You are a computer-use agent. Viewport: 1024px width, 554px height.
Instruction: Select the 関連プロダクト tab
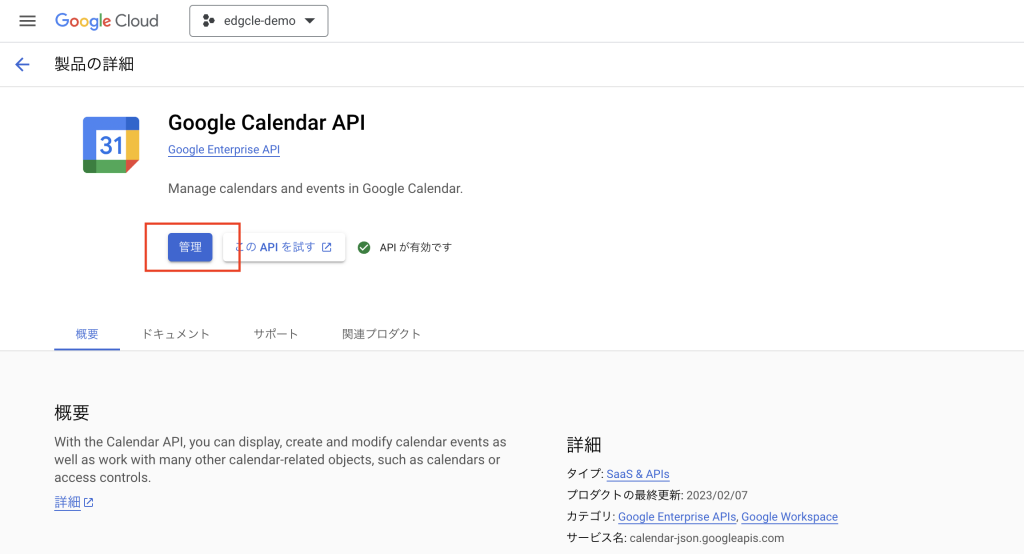pos(381,334)
